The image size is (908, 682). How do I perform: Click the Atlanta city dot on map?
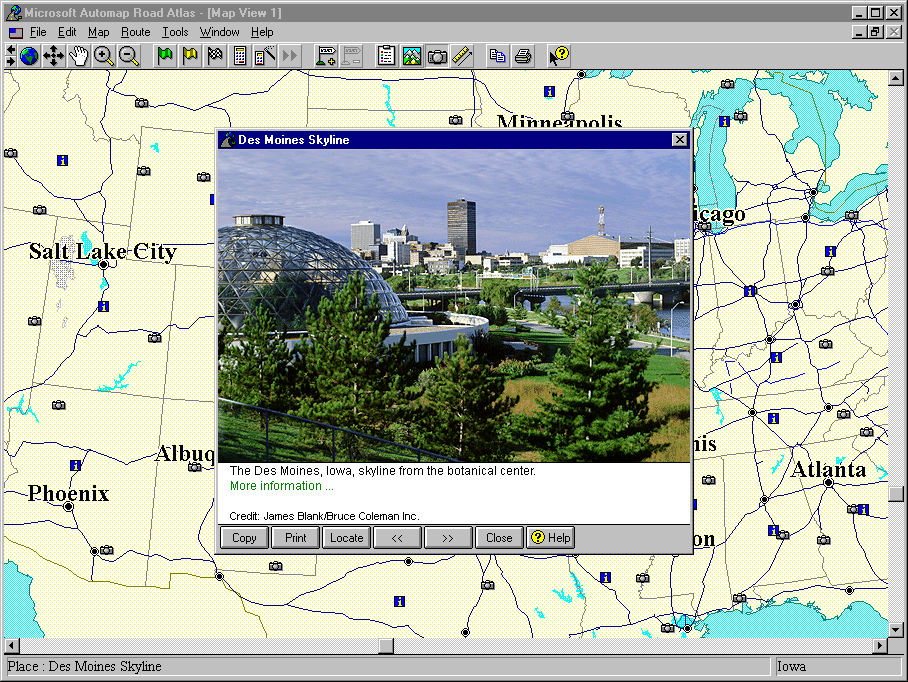click(x=829, y=483)
